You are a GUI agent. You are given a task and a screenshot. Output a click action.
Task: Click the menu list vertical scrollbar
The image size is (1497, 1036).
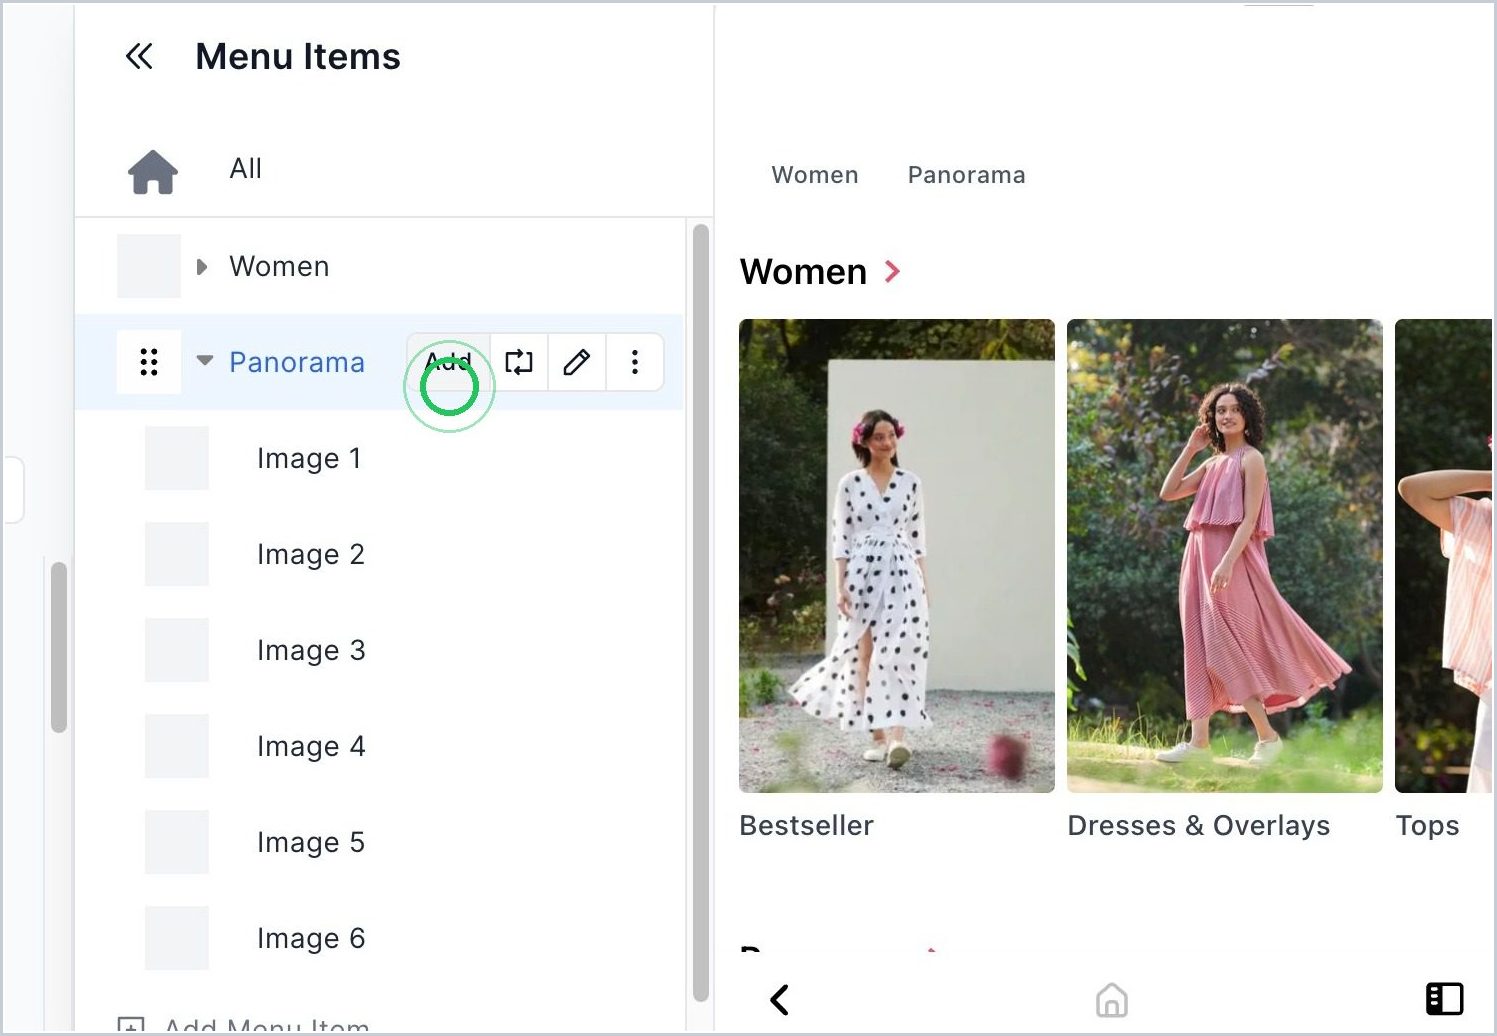pos(701,612)
